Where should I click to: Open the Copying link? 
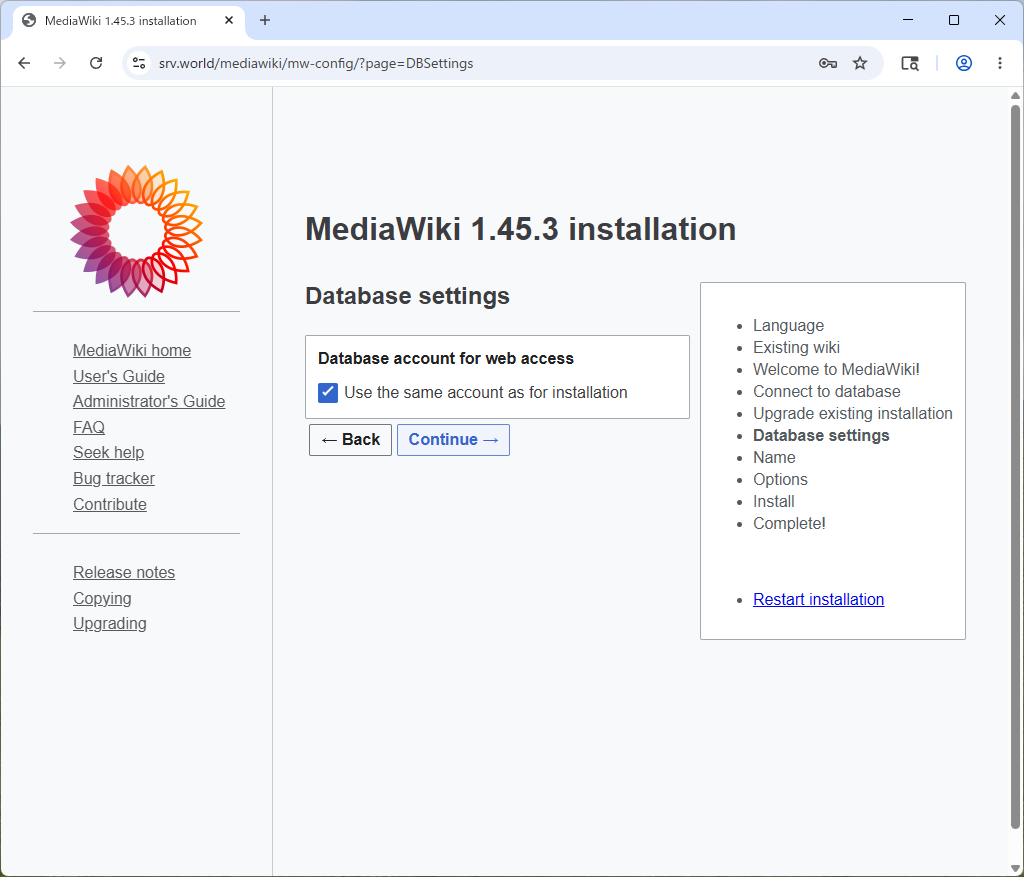point(102,598)
